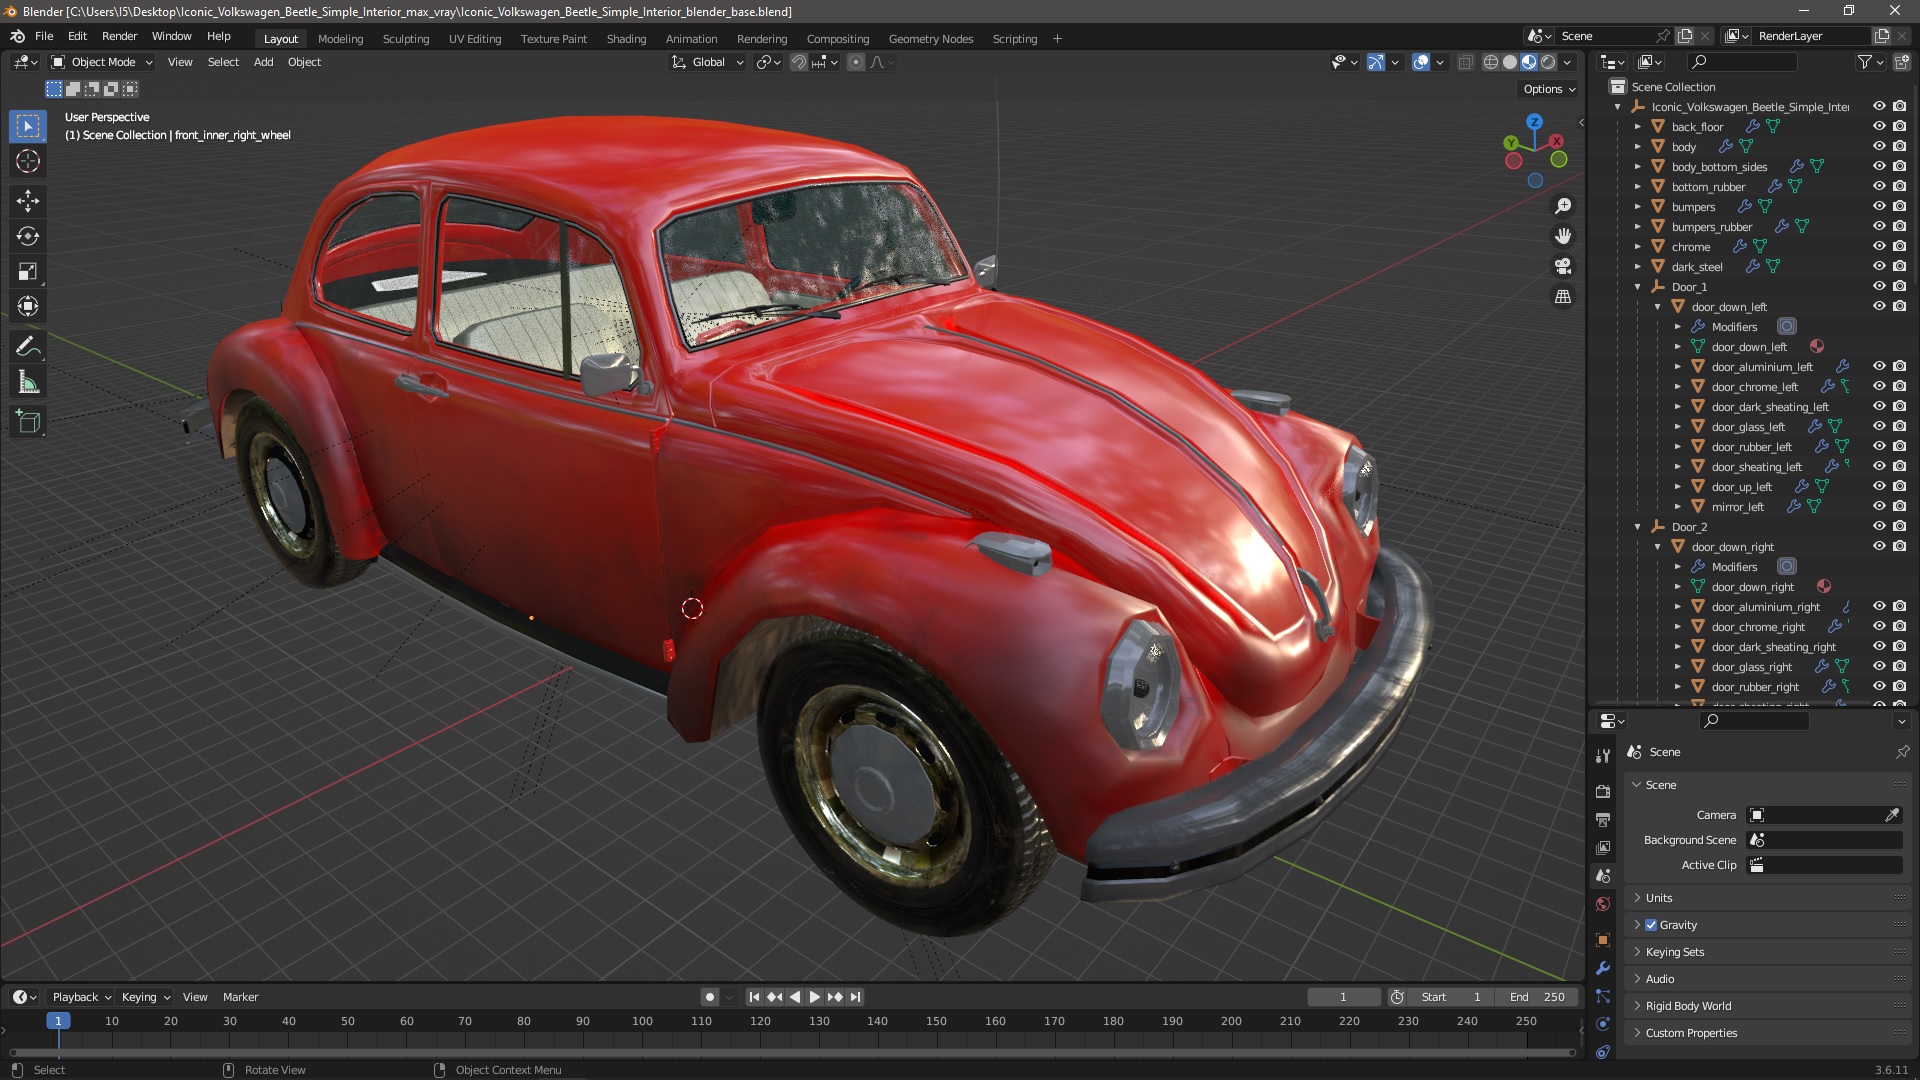The image size is (1920, 1080).
Task: Hide the chrome object in viewport
Action: 1879,246
